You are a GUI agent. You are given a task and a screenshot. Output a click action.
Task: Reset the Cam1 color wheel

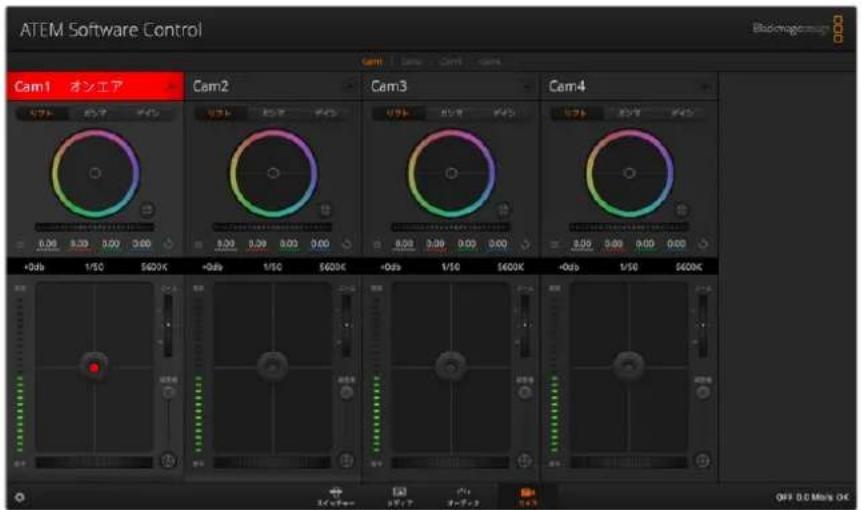147,209
